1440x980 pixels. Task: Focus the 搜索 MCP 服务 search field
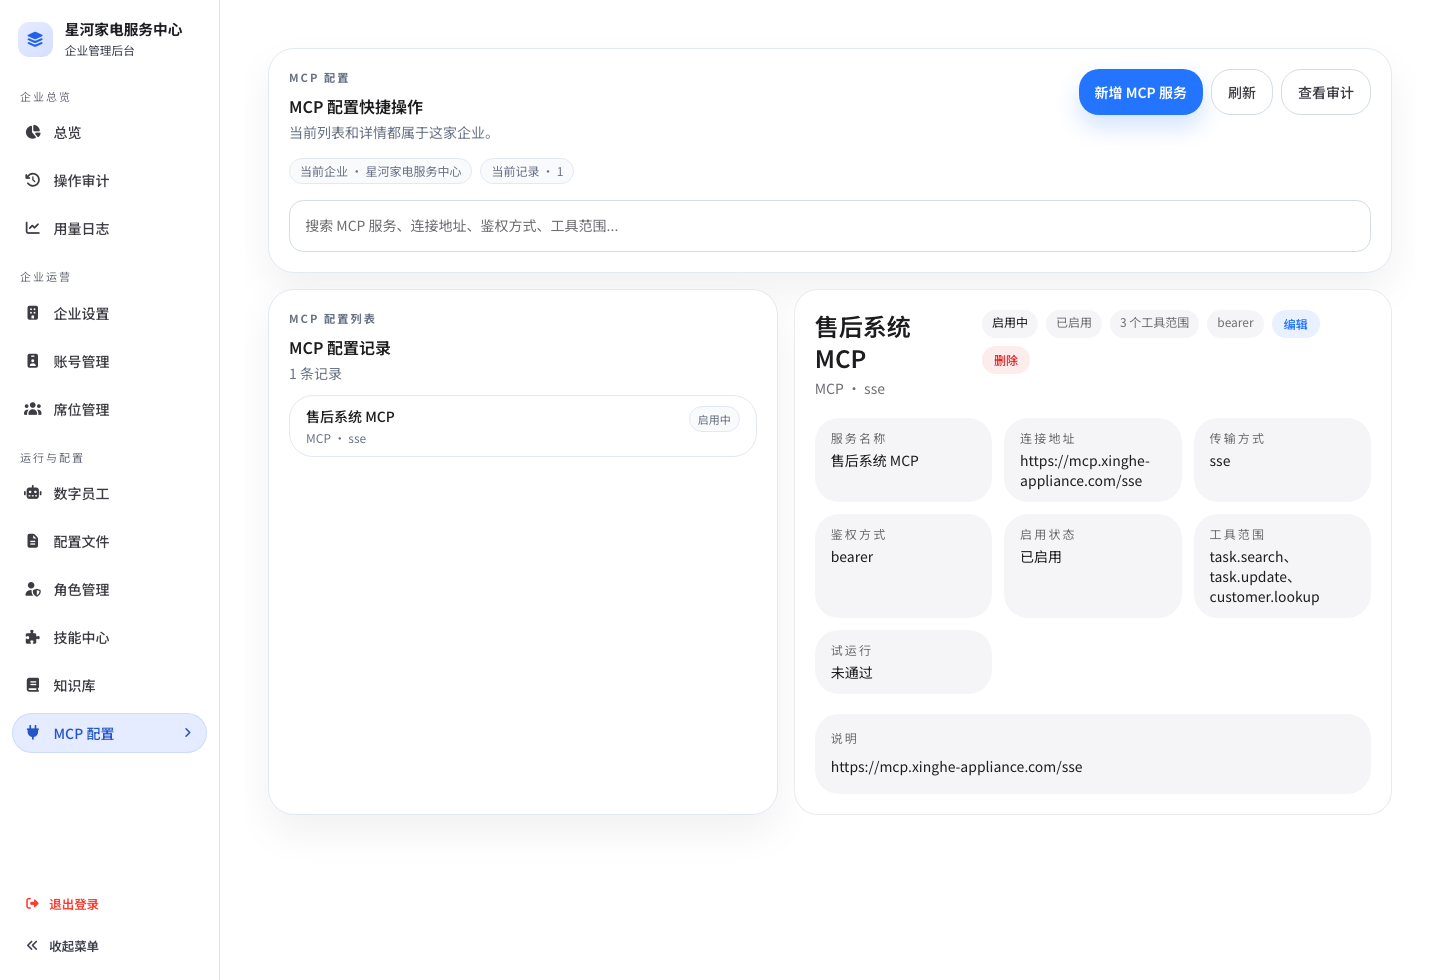pos(829,226)
